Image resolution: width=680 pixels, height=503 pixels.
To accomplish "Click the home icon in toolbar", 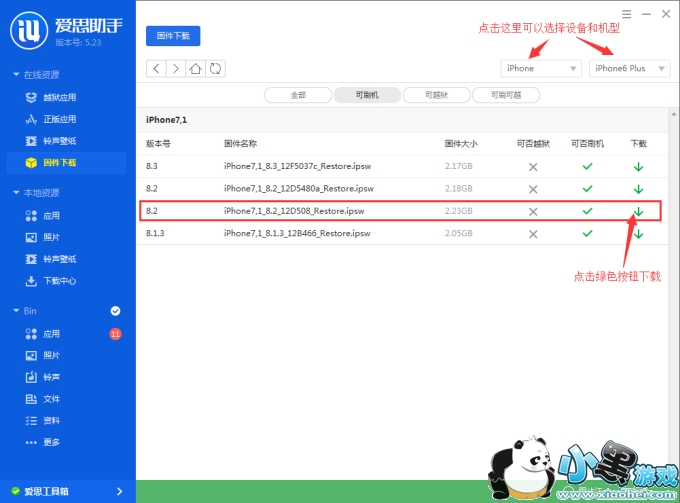I will 196,68.
